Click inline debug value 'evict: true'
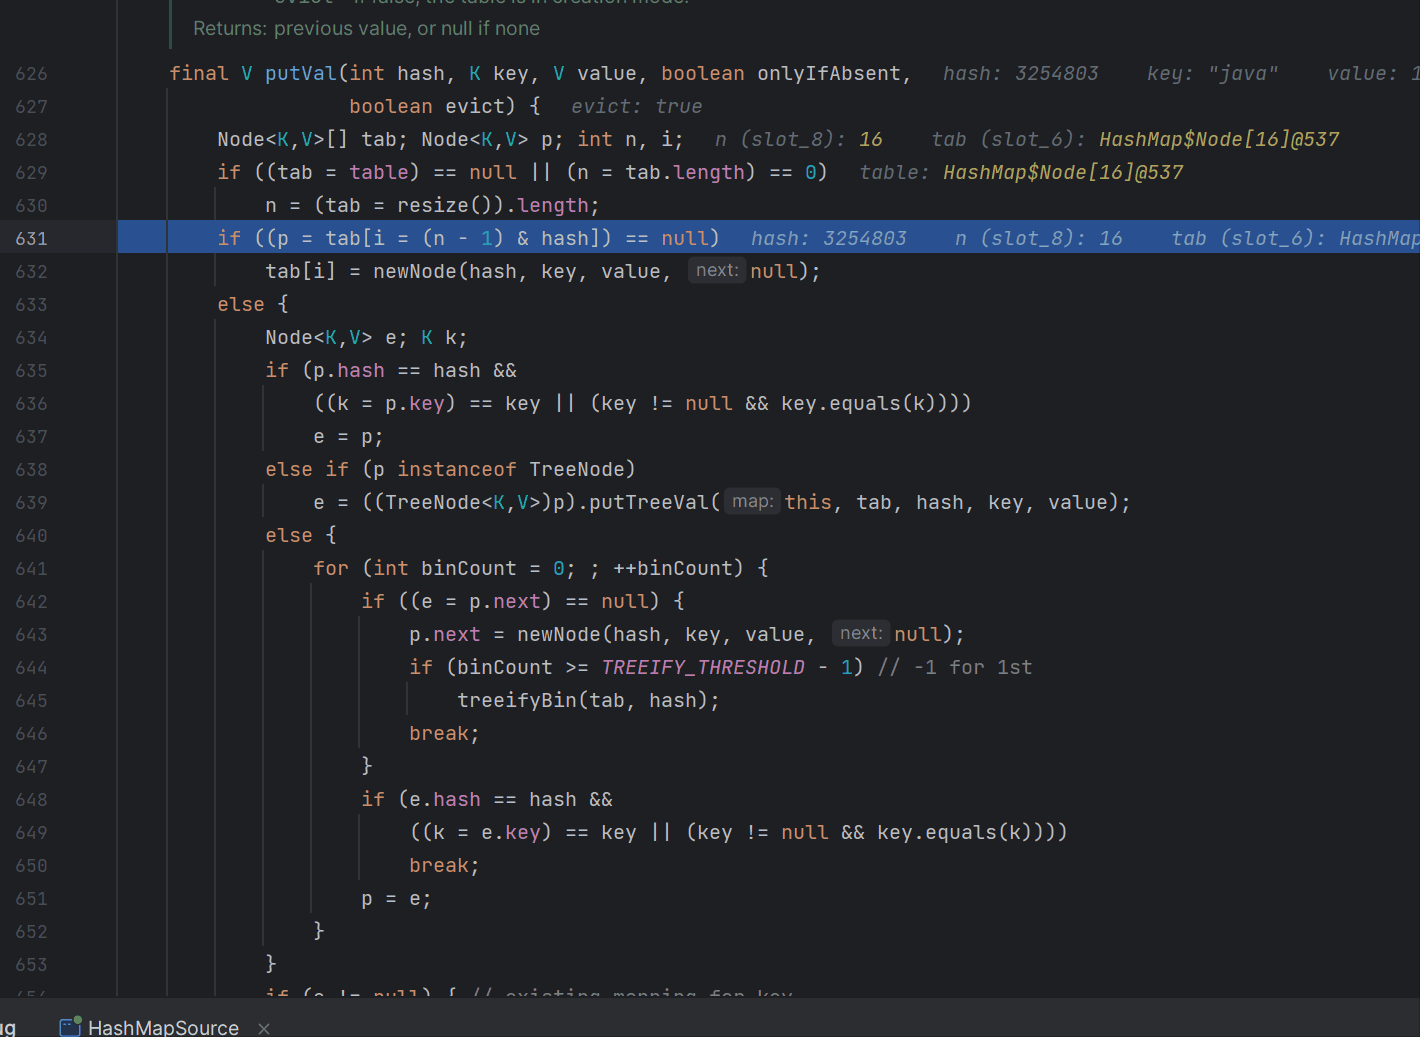The width and height of the screenshot is (1420, 1037). [x=637, y=106]
